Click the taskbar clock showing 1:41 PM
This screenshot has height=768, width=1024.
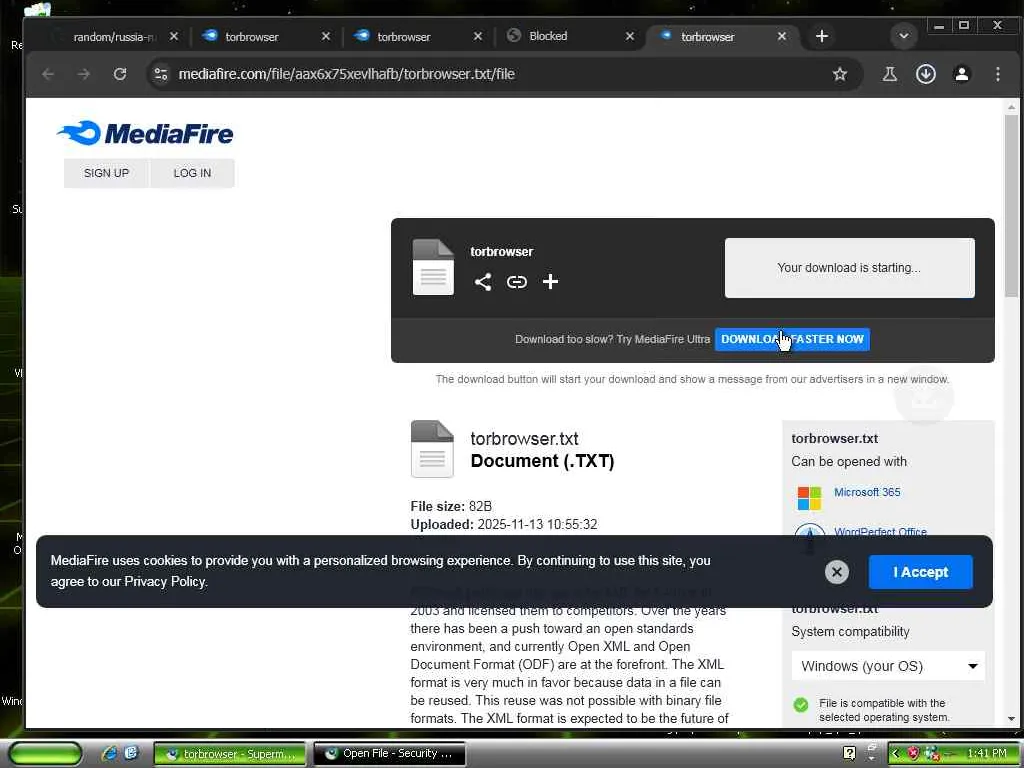(987, 753)
